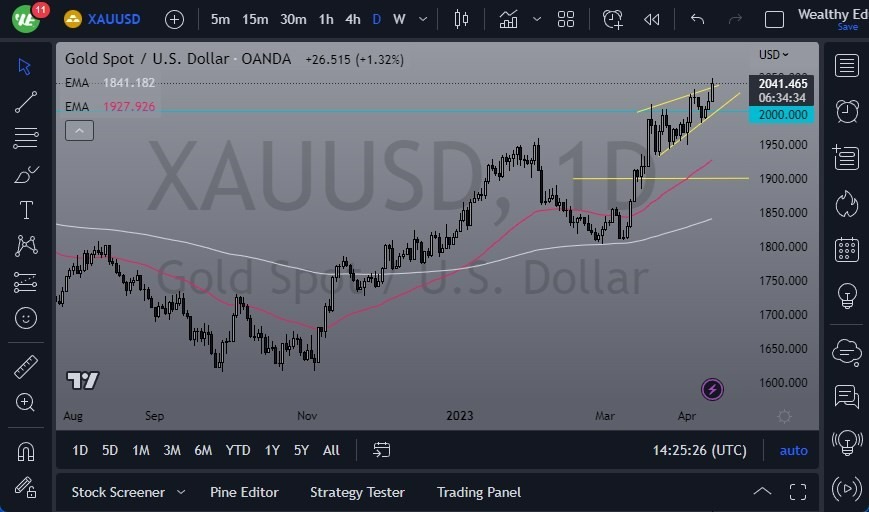Image resolution: width=869 pixels, height=512 pixels.
Task: Save the Wealthy Ed chart layout
Action: tap(847, 27)
